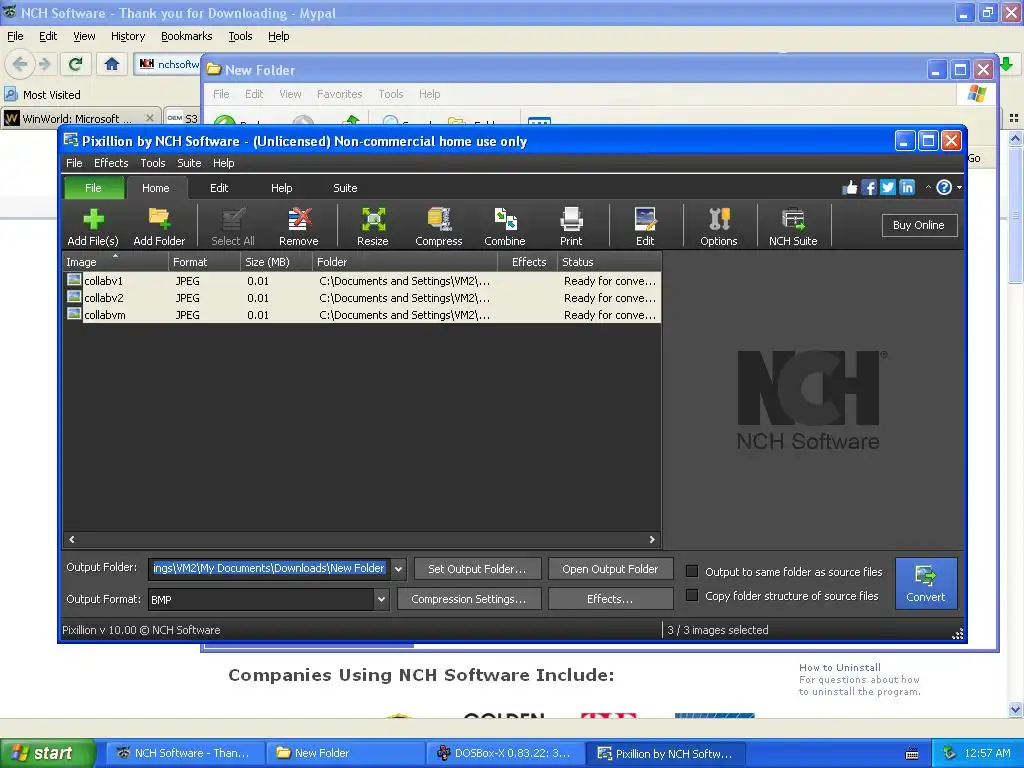Sort list by the Size (MB) column header
1024x768 pixels.
[276, 262]
